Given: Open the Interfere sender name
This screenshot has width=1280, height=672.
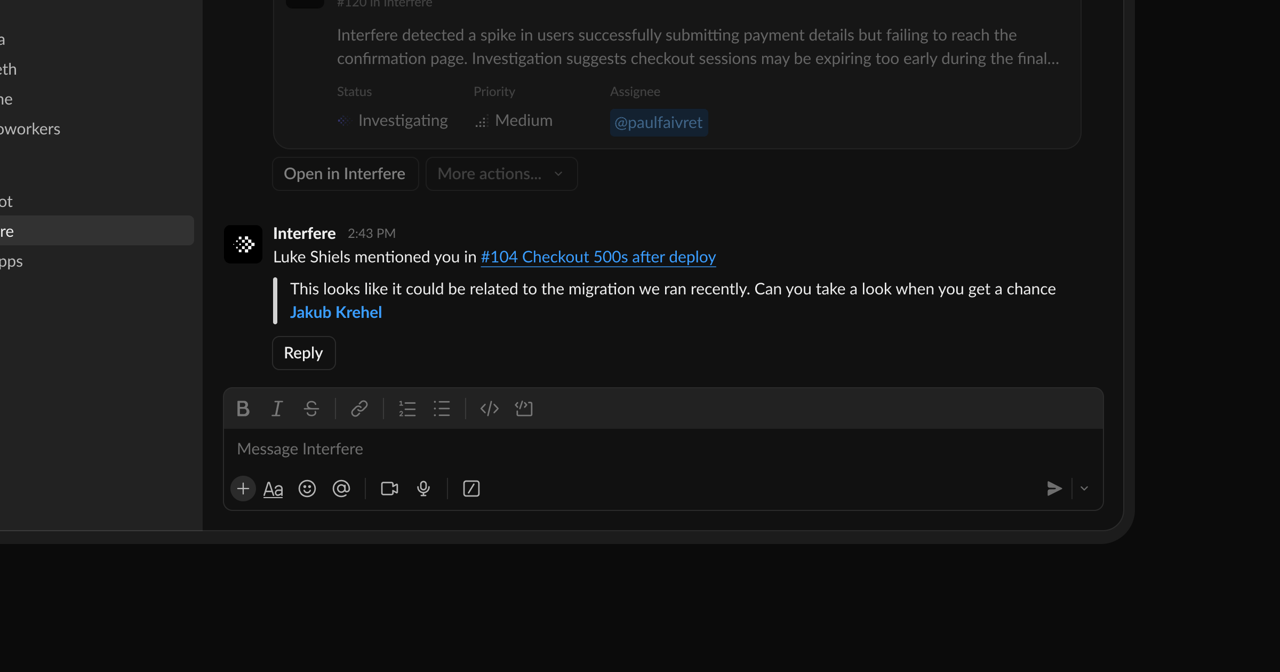Looking at the screenshot, I should tap(304, 233).
